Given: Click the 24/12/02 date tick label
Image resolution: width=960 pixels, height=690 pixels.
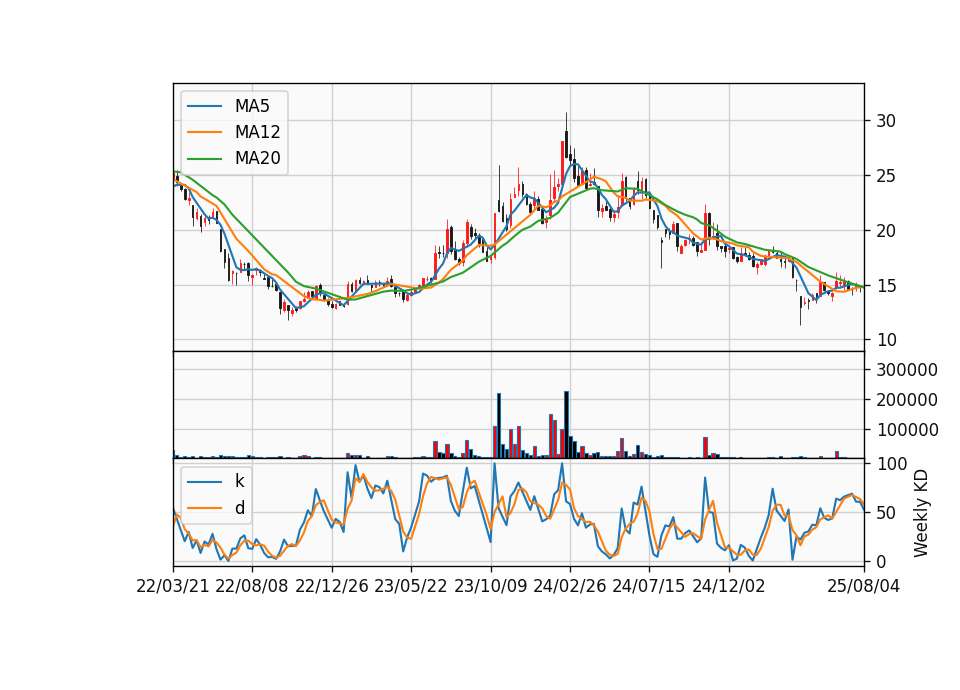Looking at the screenshot, I should tap(729, 587).
